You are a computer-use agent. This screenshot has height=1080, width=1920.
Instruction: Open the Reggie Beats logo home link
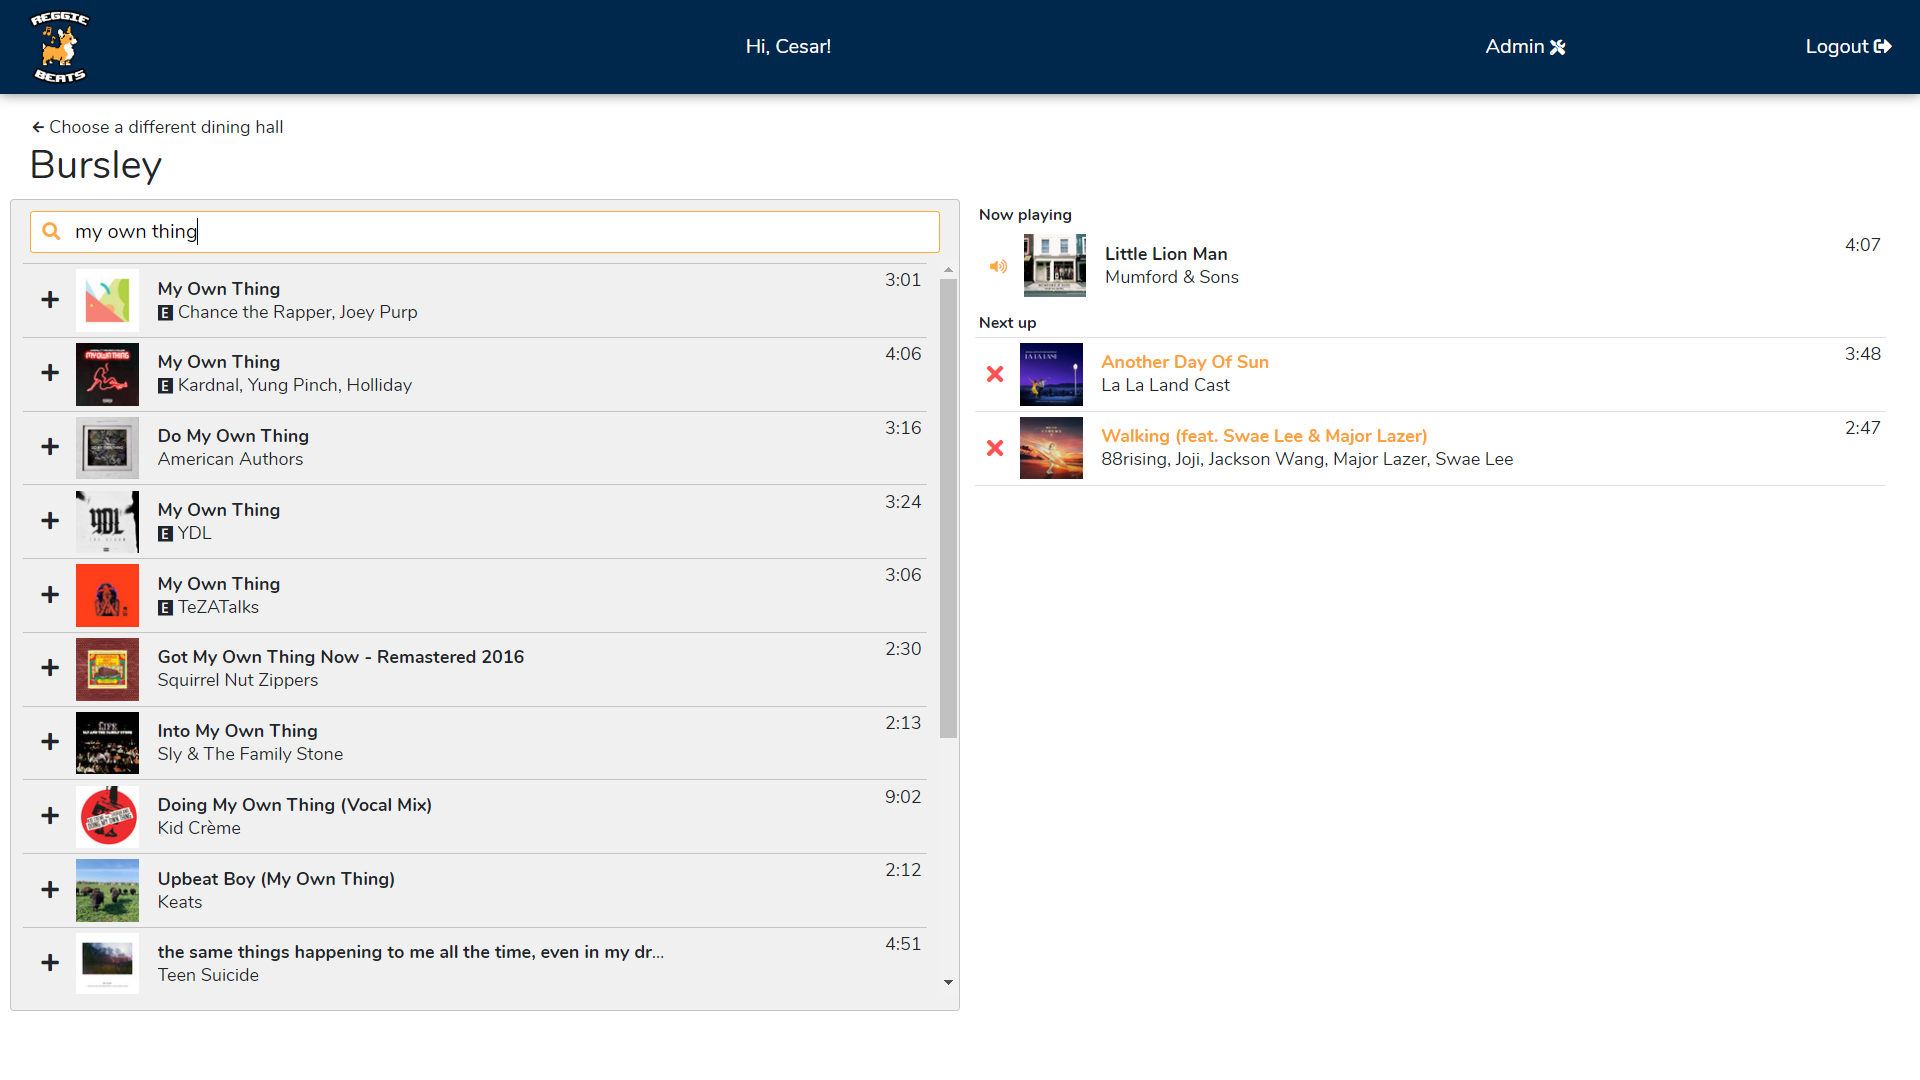tap(59, 47)
